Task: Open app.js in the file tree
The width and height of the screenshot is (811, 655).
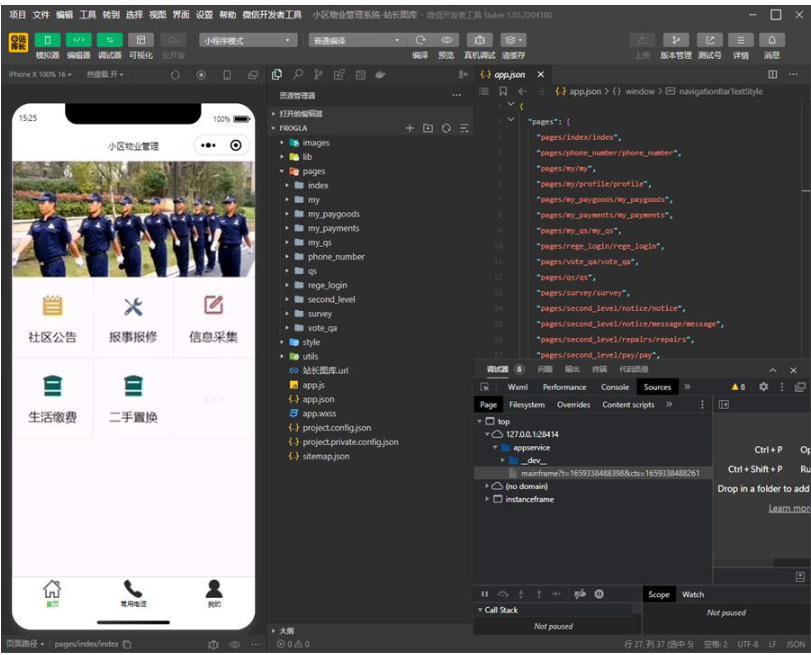Action: point(313,385)
